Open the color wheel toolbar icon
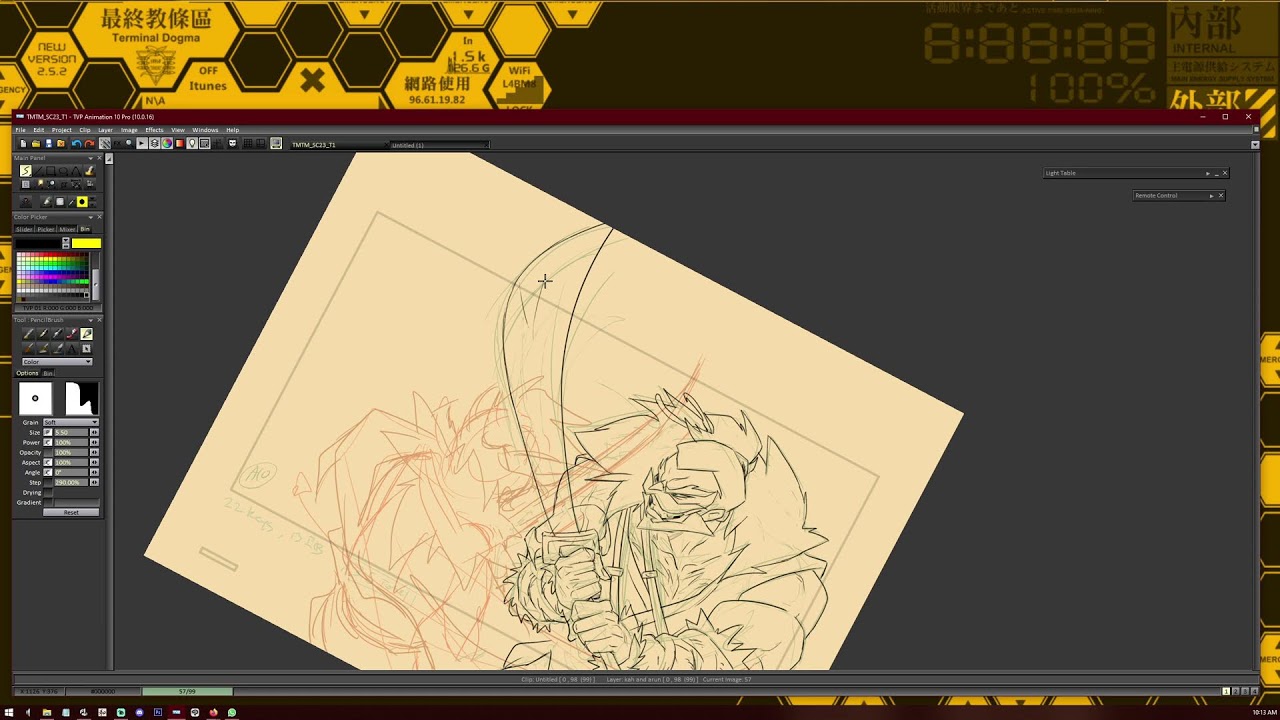Viewport: 1280px width, 720px height. coord(167,144)
